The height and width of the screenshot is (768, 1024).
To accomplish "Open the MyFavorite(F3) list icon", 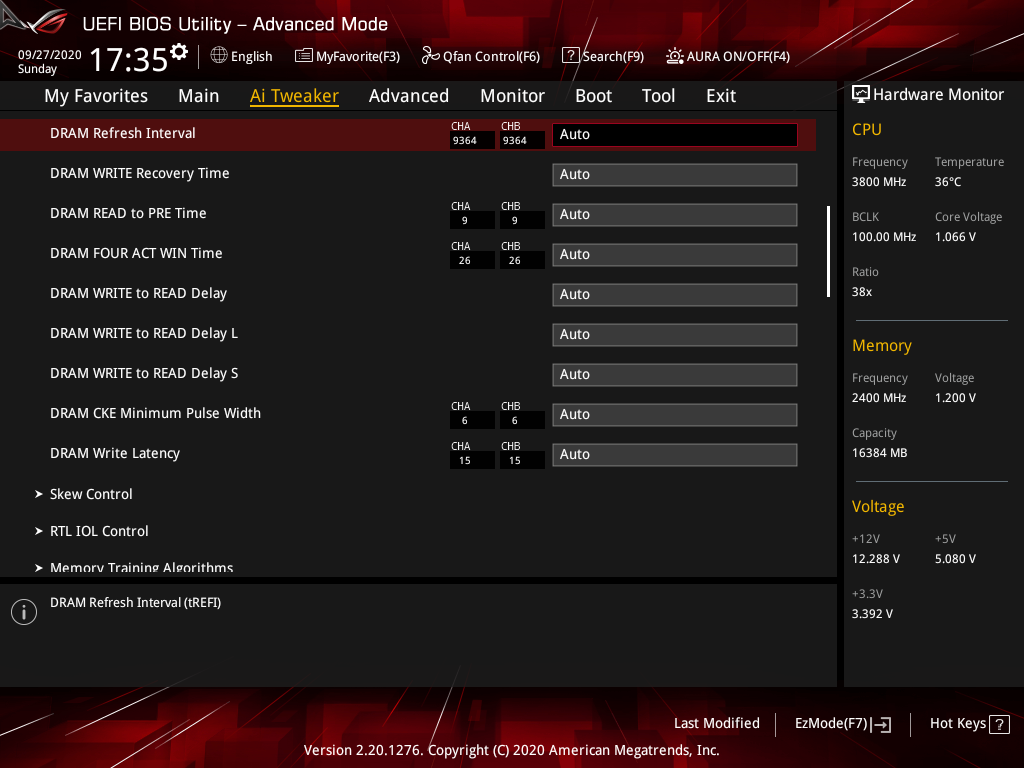I will [304, 56].
